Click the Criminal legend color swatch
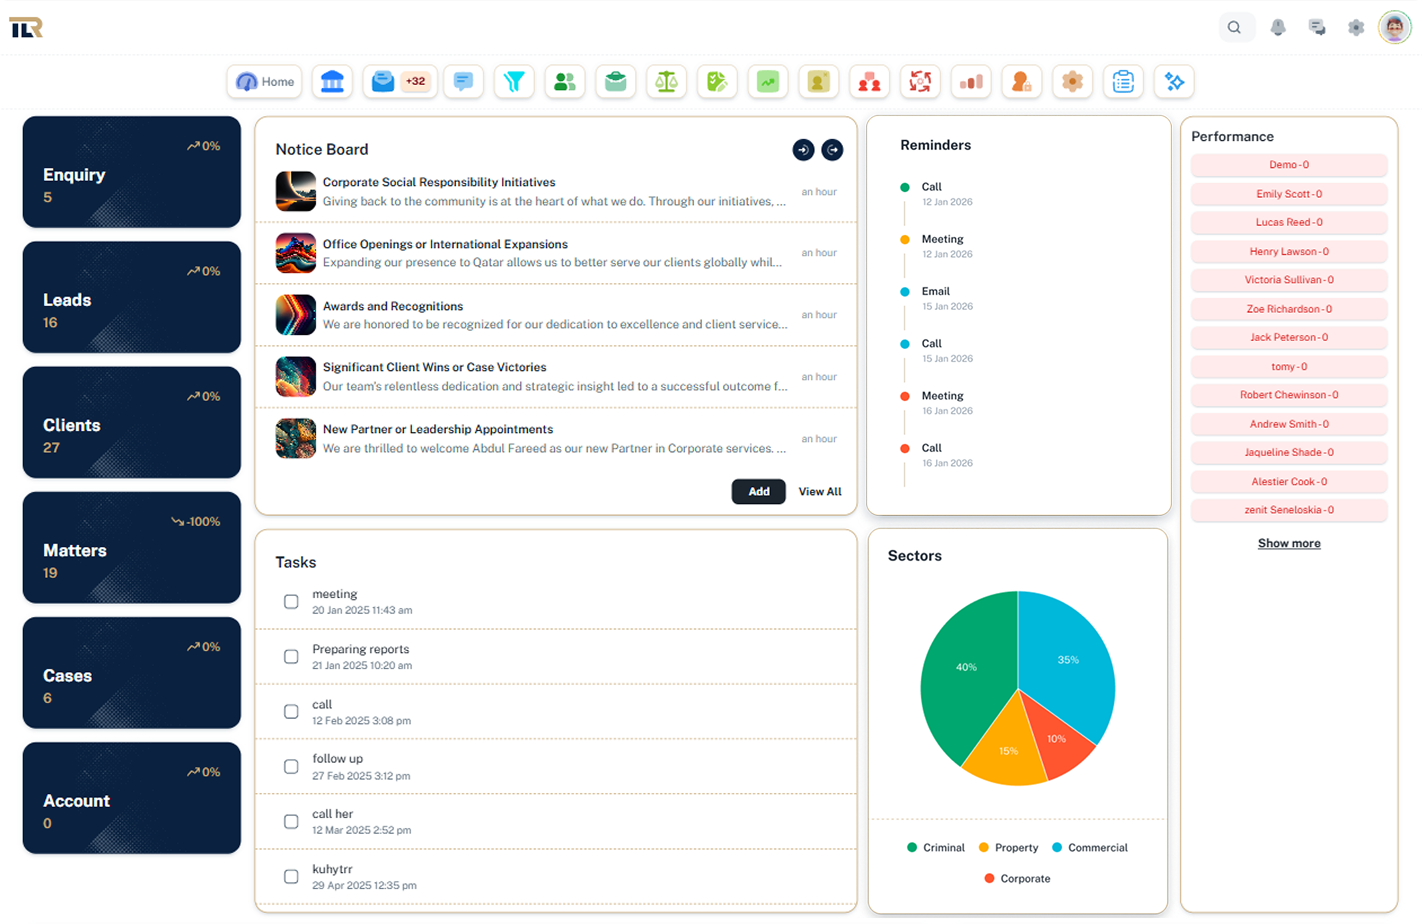1422x924 pixels. [912, 848]
